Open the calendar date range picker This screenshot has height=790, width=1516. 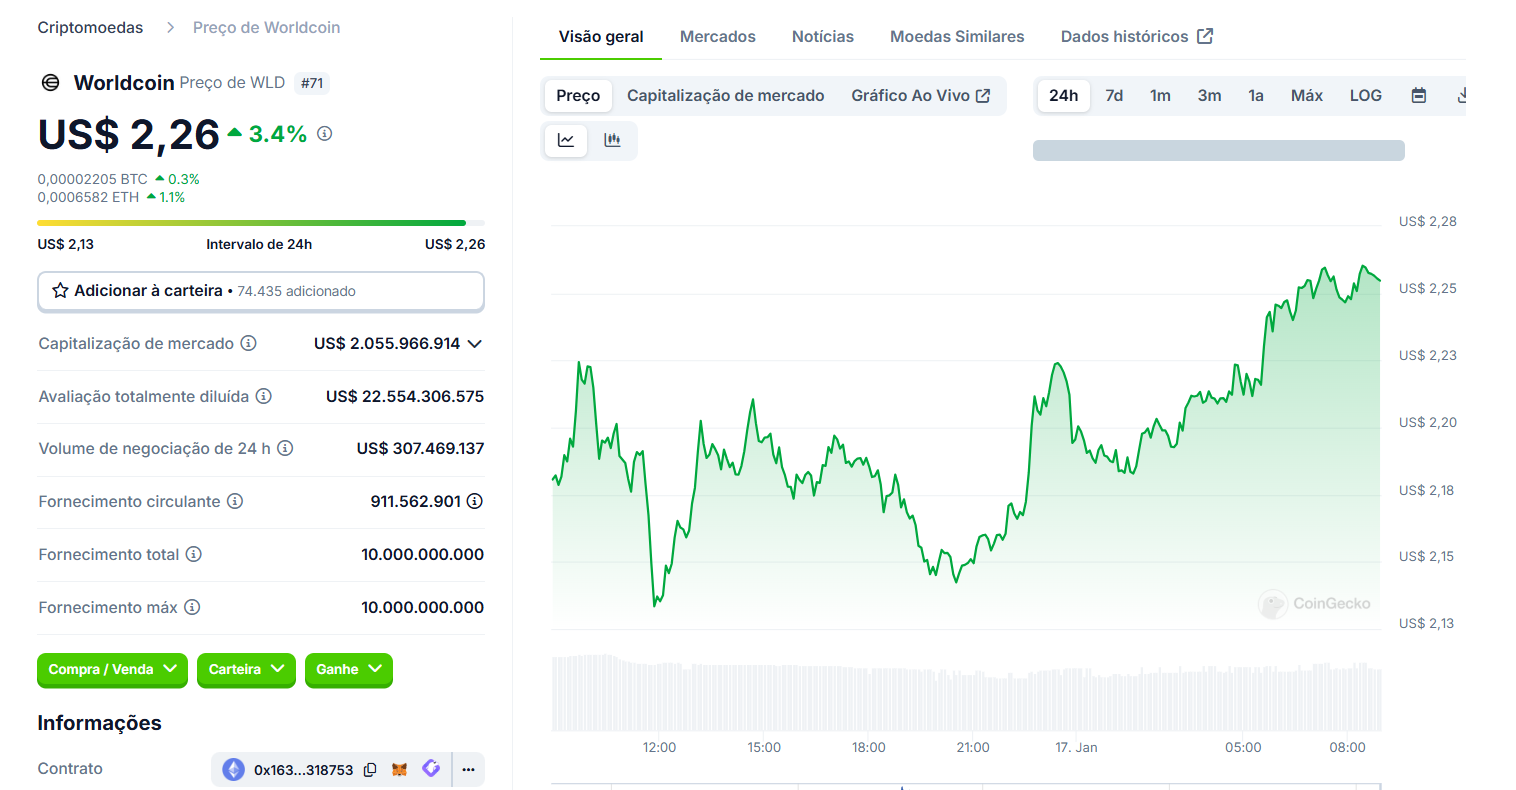coord(1418,96)
